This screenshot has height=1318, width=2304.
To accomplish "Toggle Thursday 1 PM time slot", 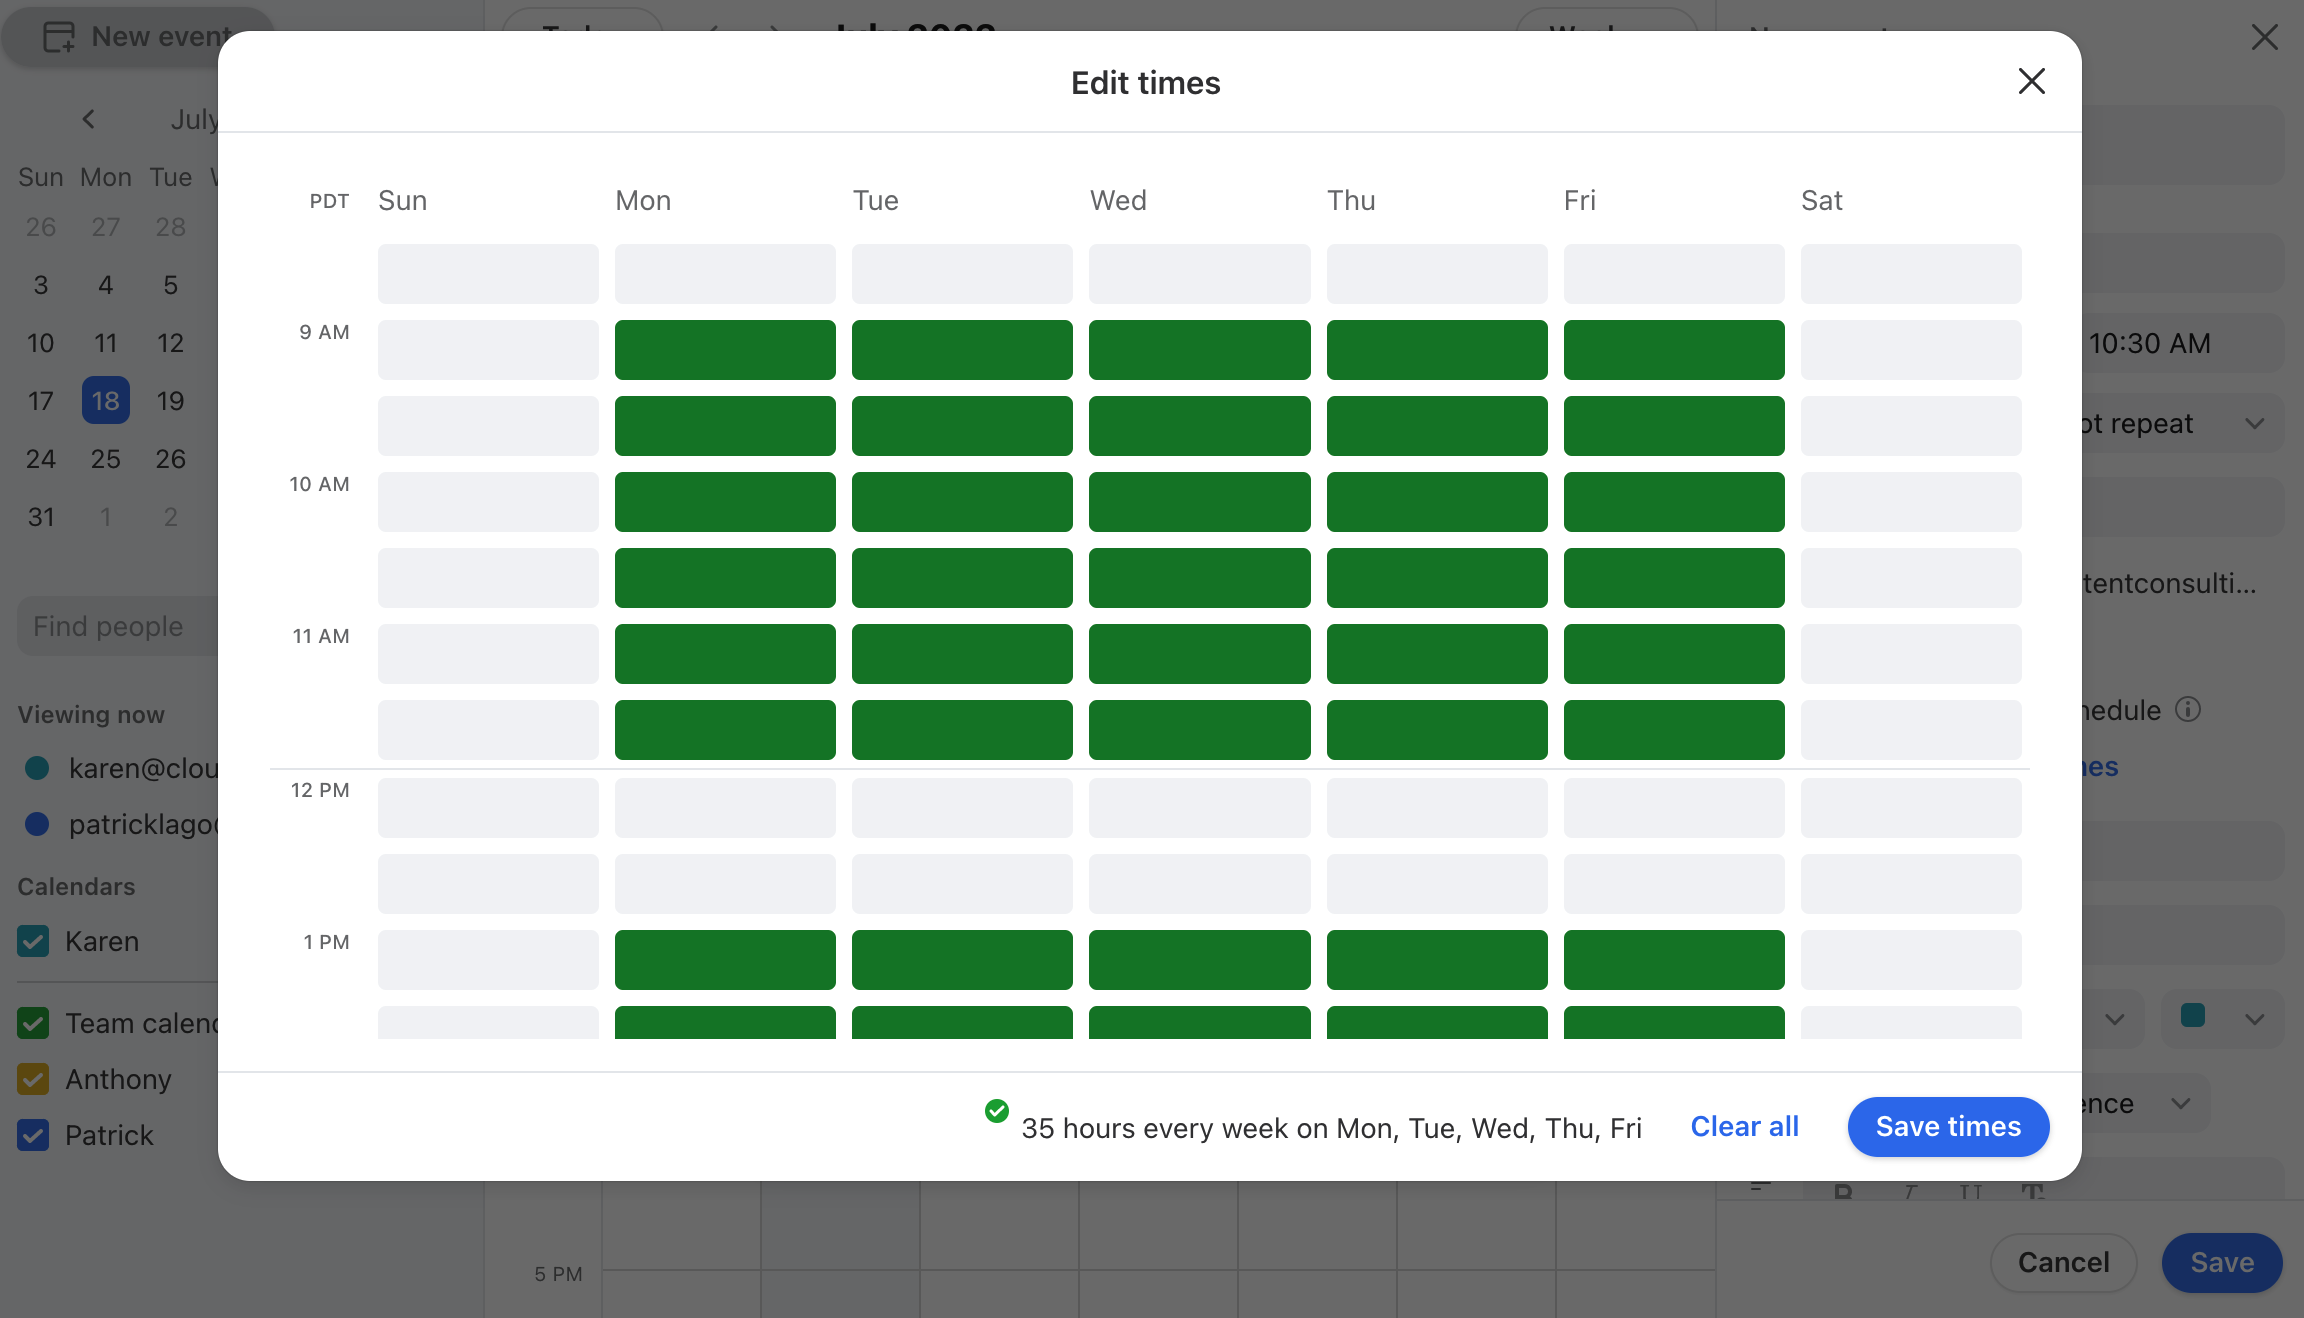I will pyautogui.click(x=1437, y=960).
